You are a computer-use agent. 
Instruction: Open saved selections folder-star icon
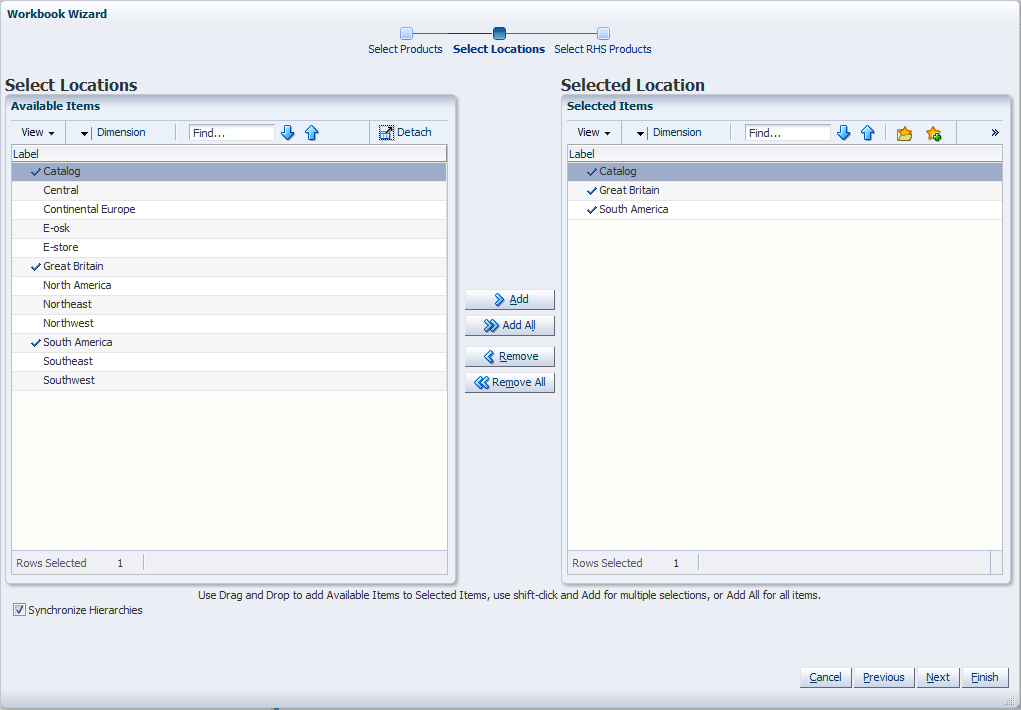point(904,134)
